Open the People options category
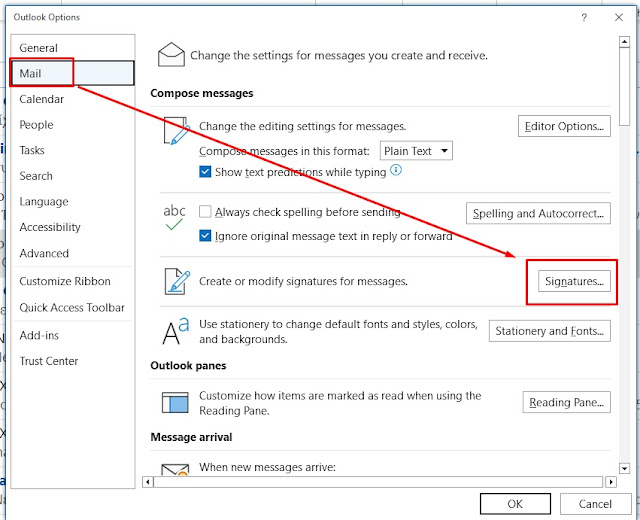 click(x=73, y=124)
